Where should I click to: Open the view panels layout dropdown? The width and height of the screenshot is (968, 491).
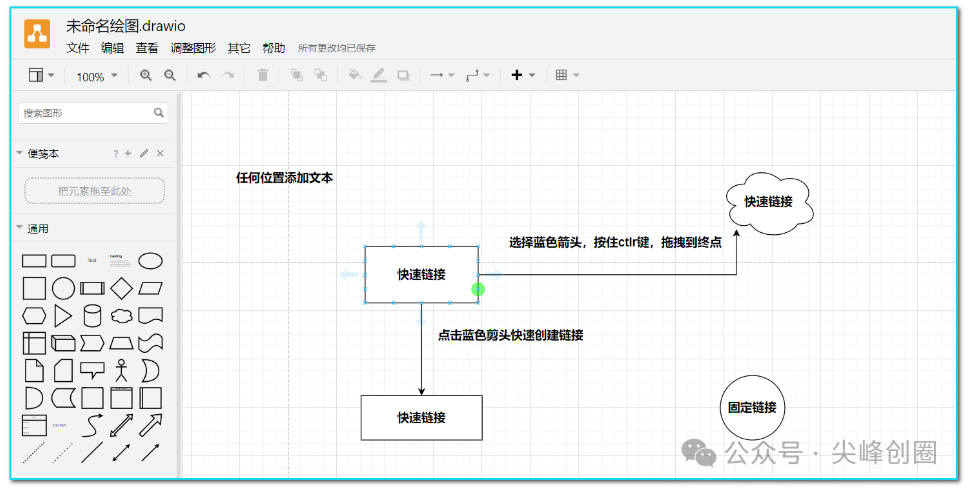point(41,75)
